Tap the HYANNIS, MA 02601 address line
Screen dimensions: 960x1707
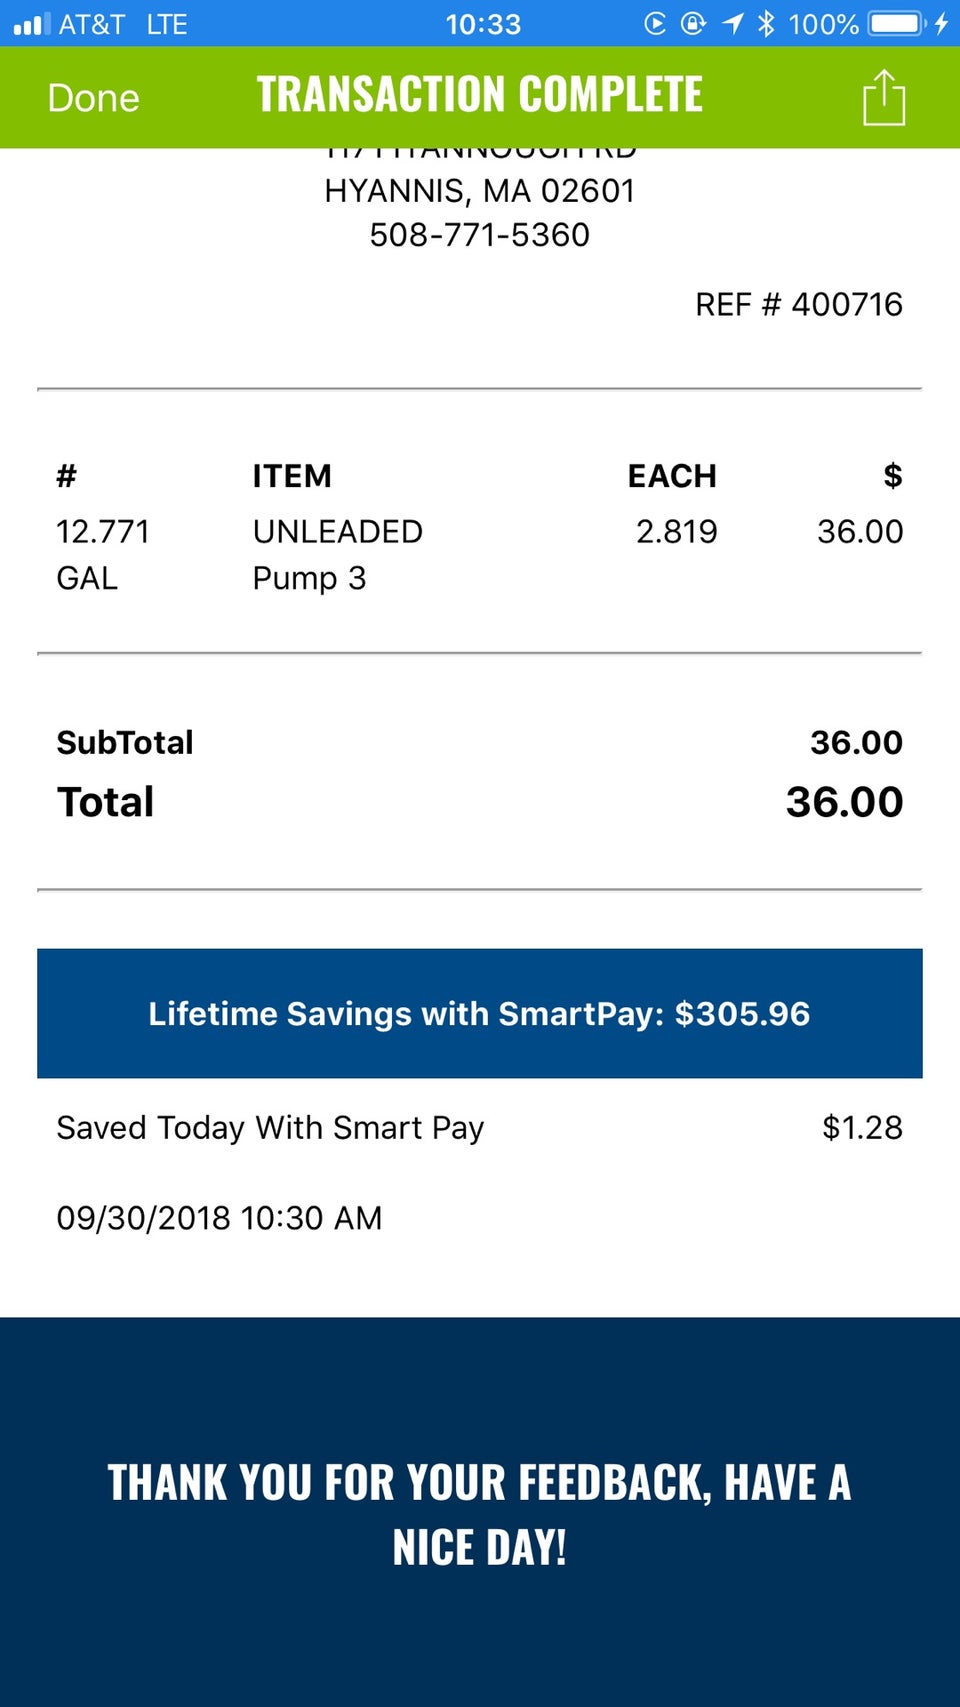[x=479, y=191]
